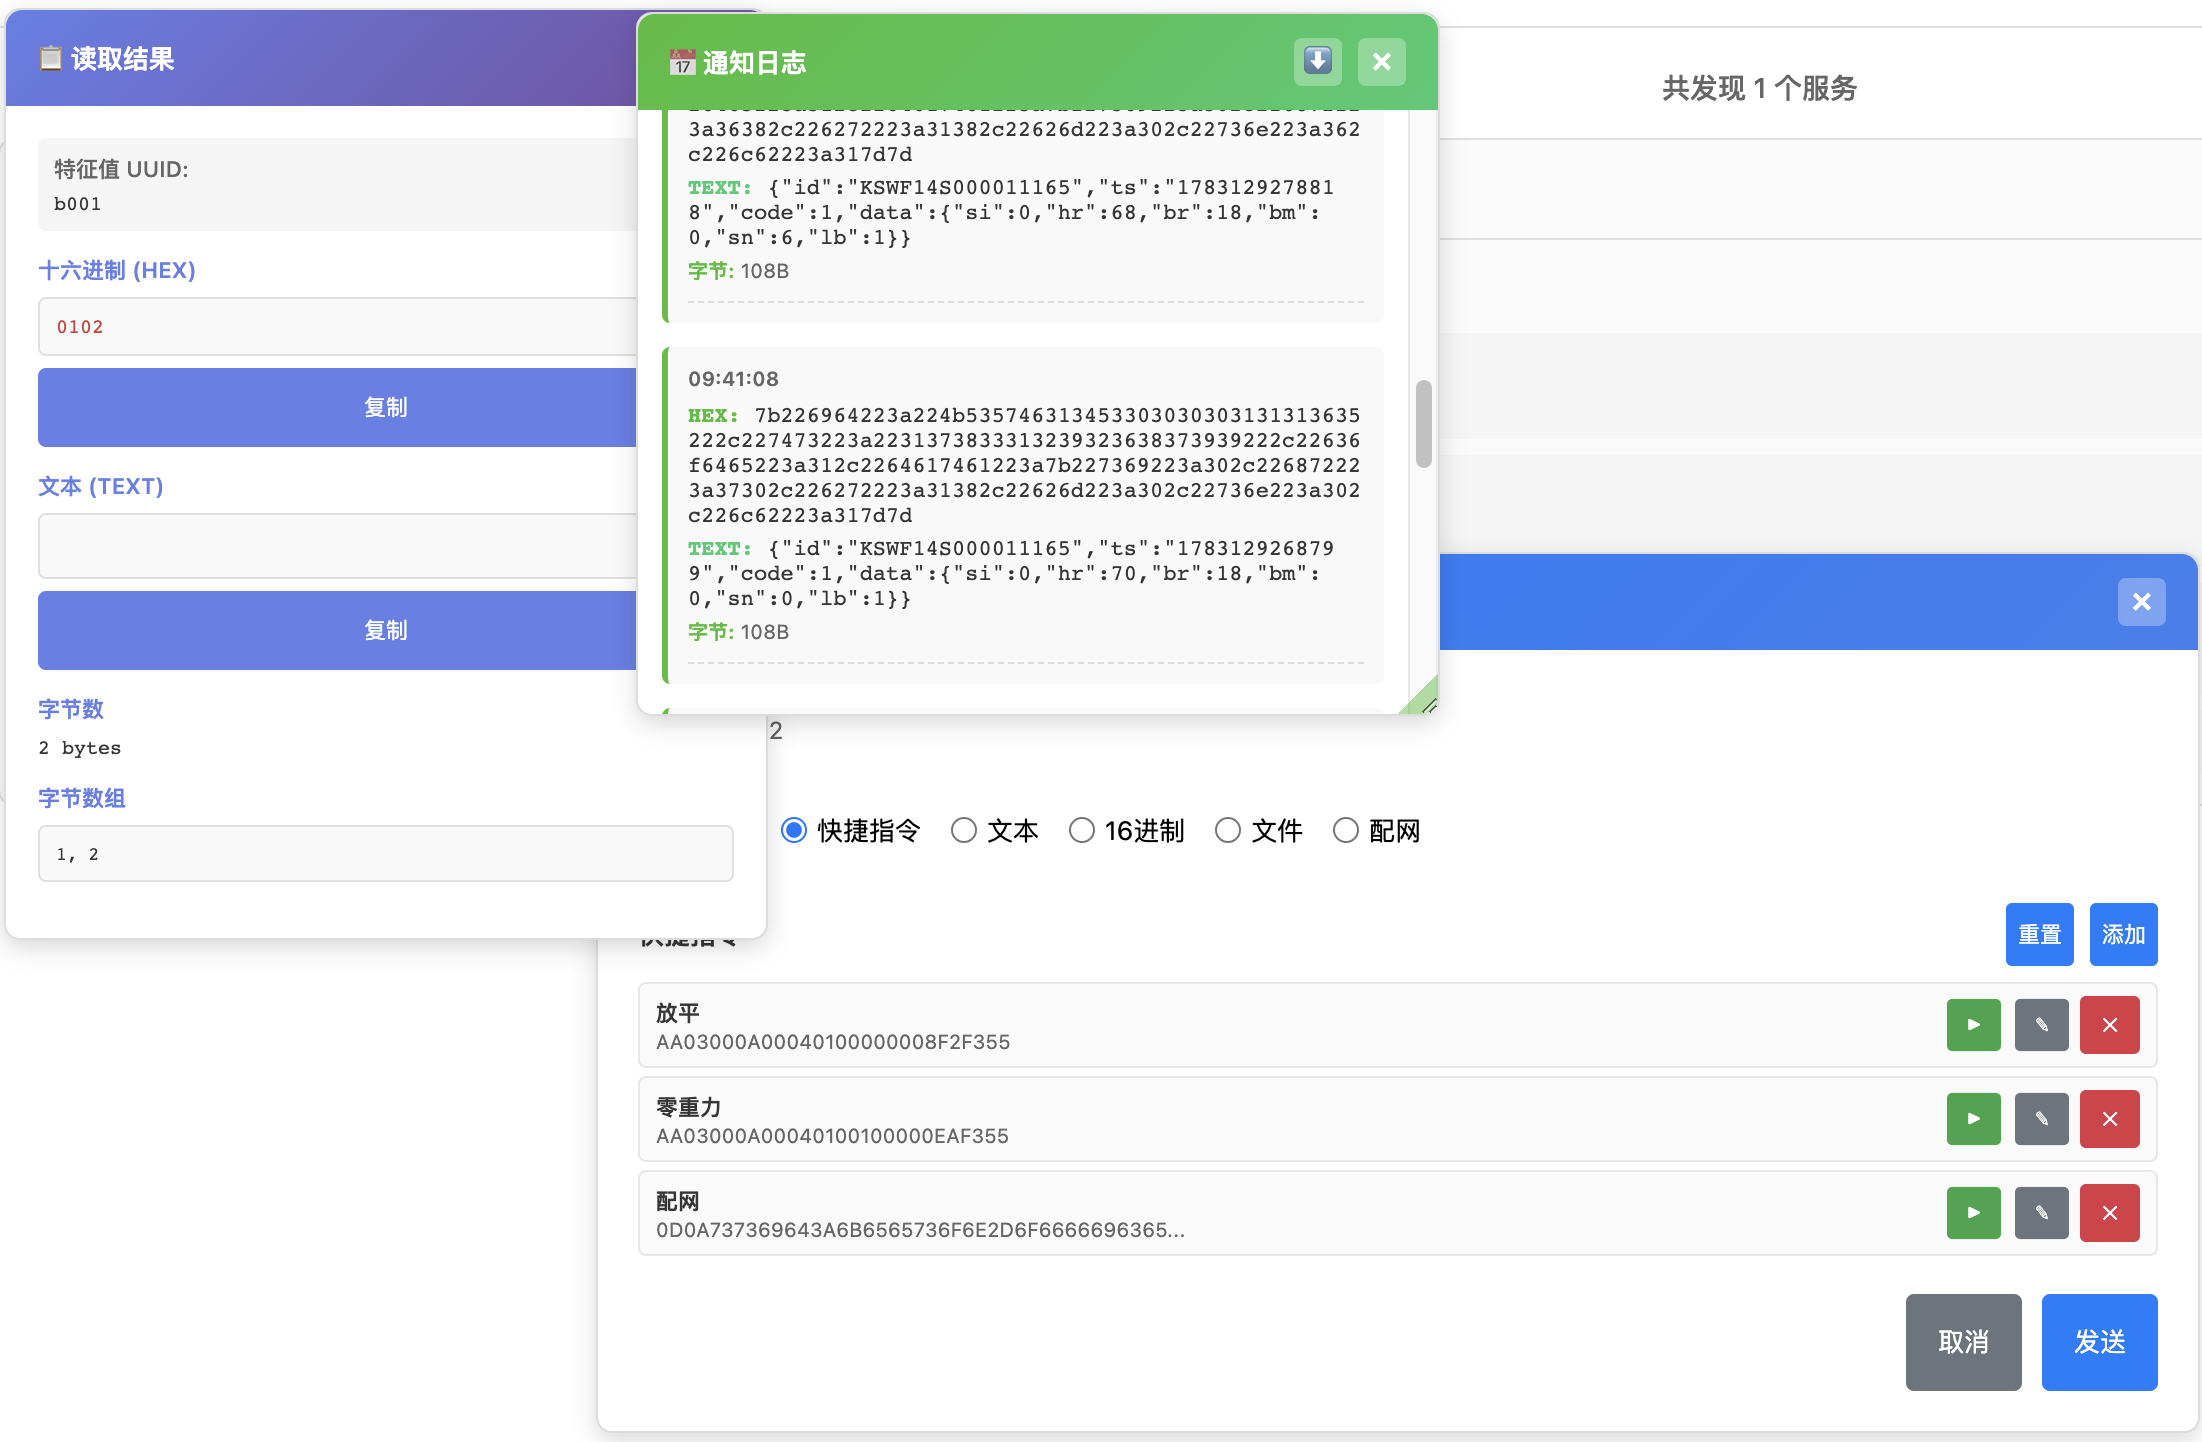This screenshot has height=1442, width=2202.
Task: Select the 配网 radio option
Action: point(1346,830)
